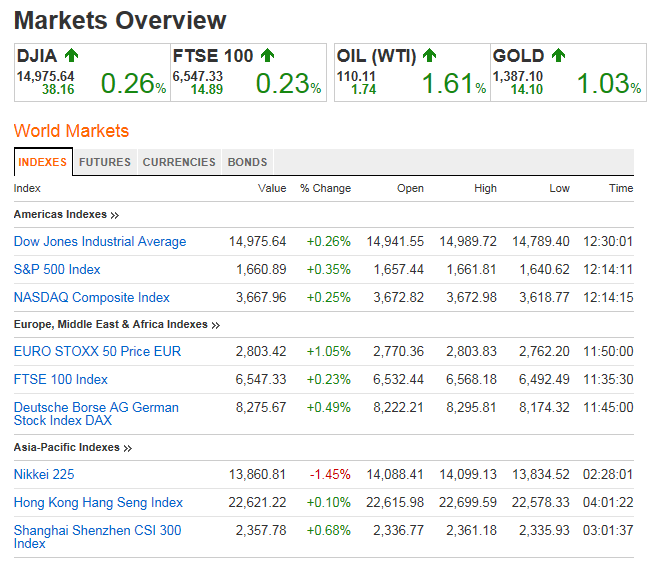The image size is (651, 565).
Task: Select the Bonds tab
Action: coord(247,162)
